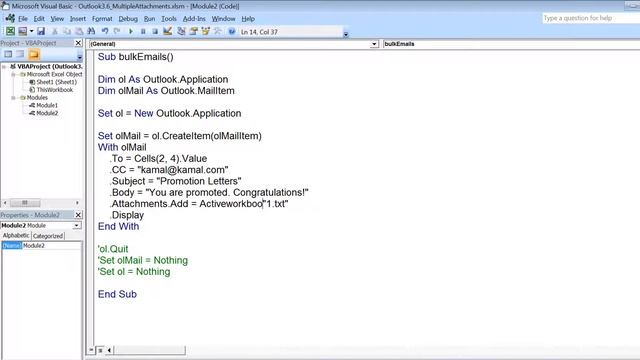This screenshot has height=360, width=640.
Task: Toggle Folders view in Project pane
Action: tap(34, 54)
